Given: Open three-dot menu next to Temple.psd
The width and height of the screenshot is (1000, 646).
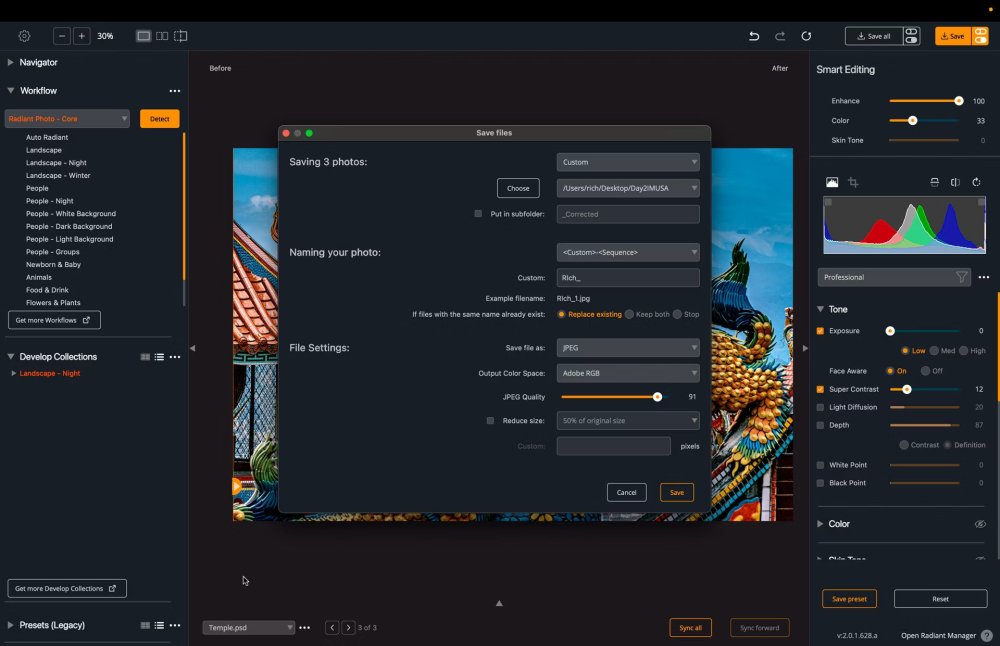Looking at the screenshot, I should [x=305, y=628].
